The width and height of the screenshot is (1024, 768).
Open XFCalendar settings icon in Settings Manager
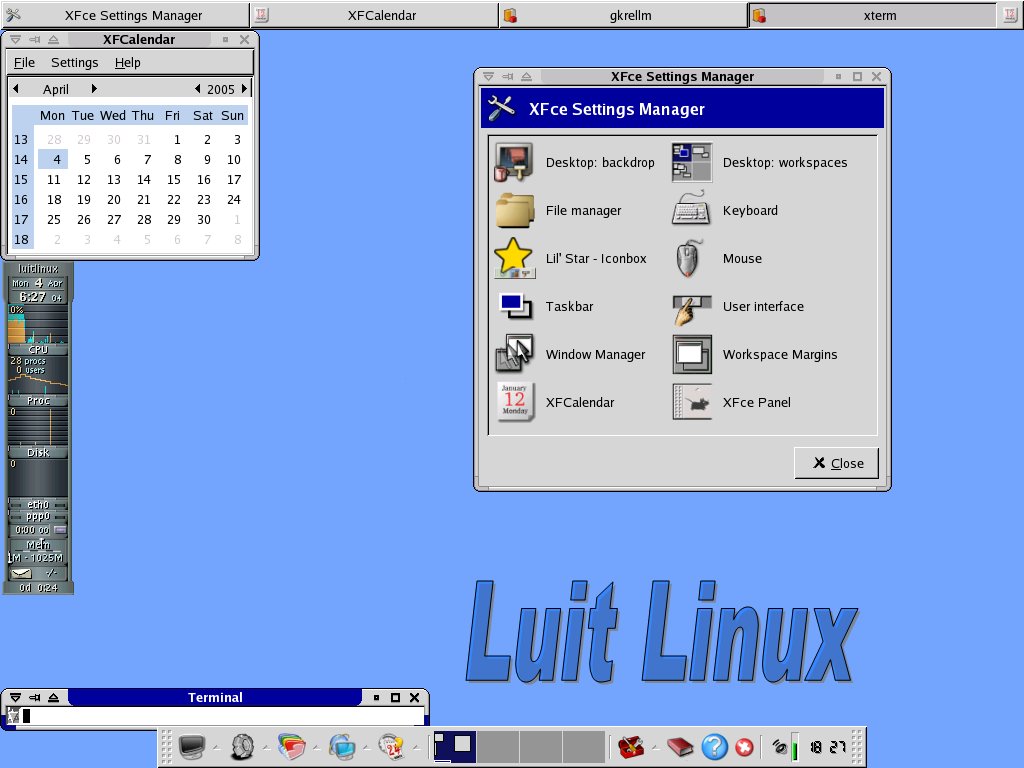[x=515, y=402]
